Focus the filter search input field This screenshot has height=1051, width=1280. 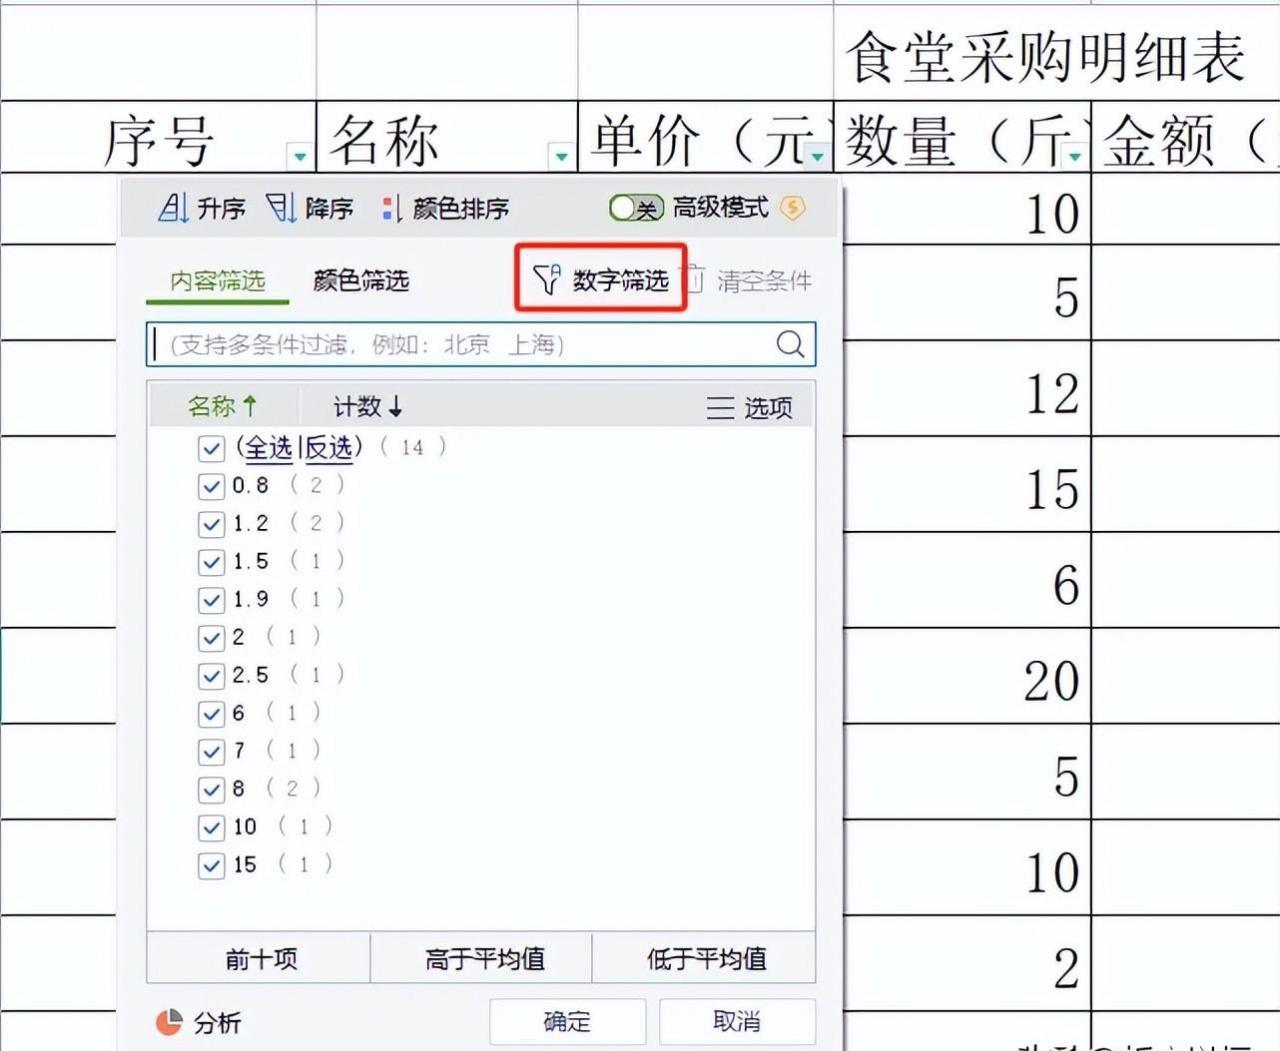coord(481,344)
